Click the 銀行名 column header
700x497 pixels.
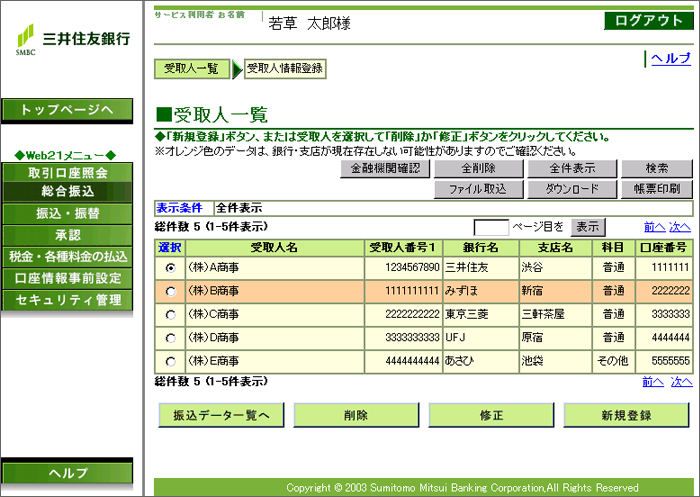(x=481, y=248)
